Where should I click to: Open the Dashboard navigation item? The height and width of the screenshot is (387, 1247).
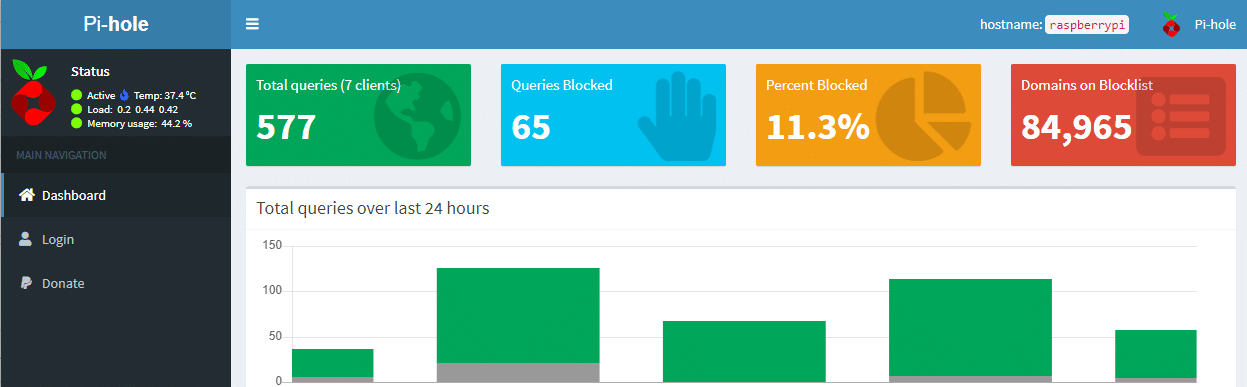click(116, 195)
